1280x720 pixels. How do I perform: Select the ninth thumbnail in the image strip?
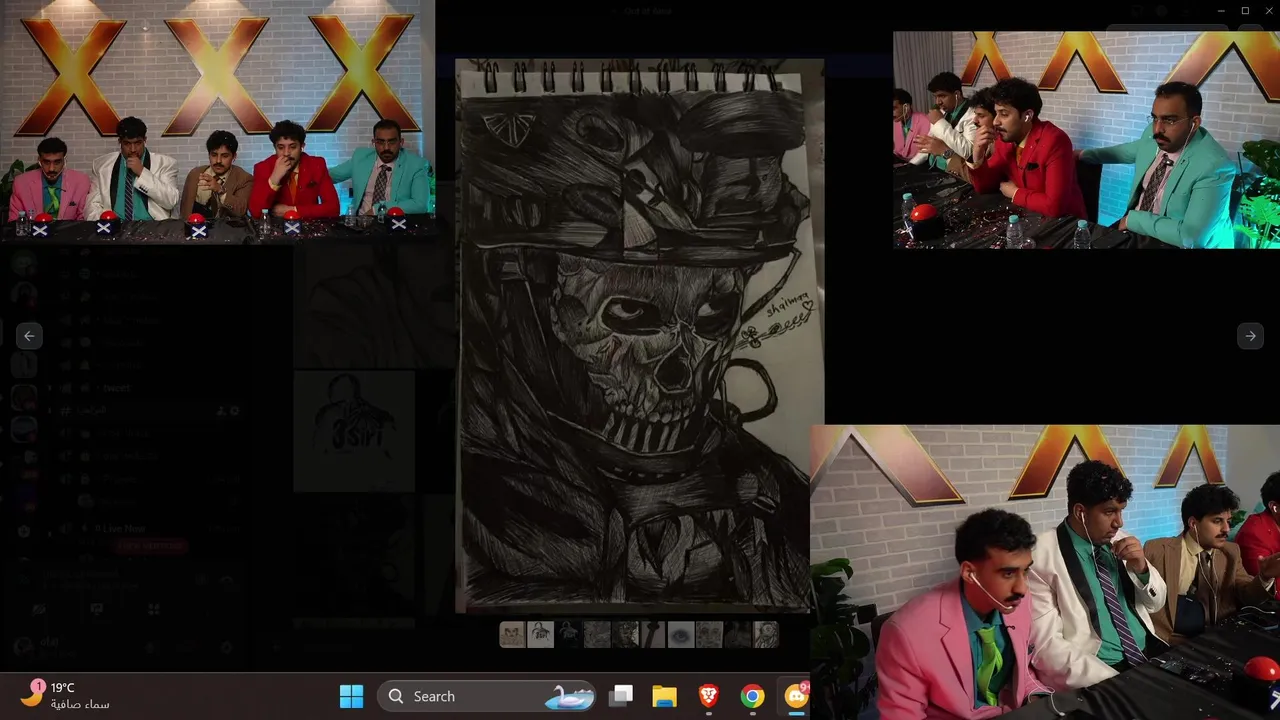[x=738, y=634]
